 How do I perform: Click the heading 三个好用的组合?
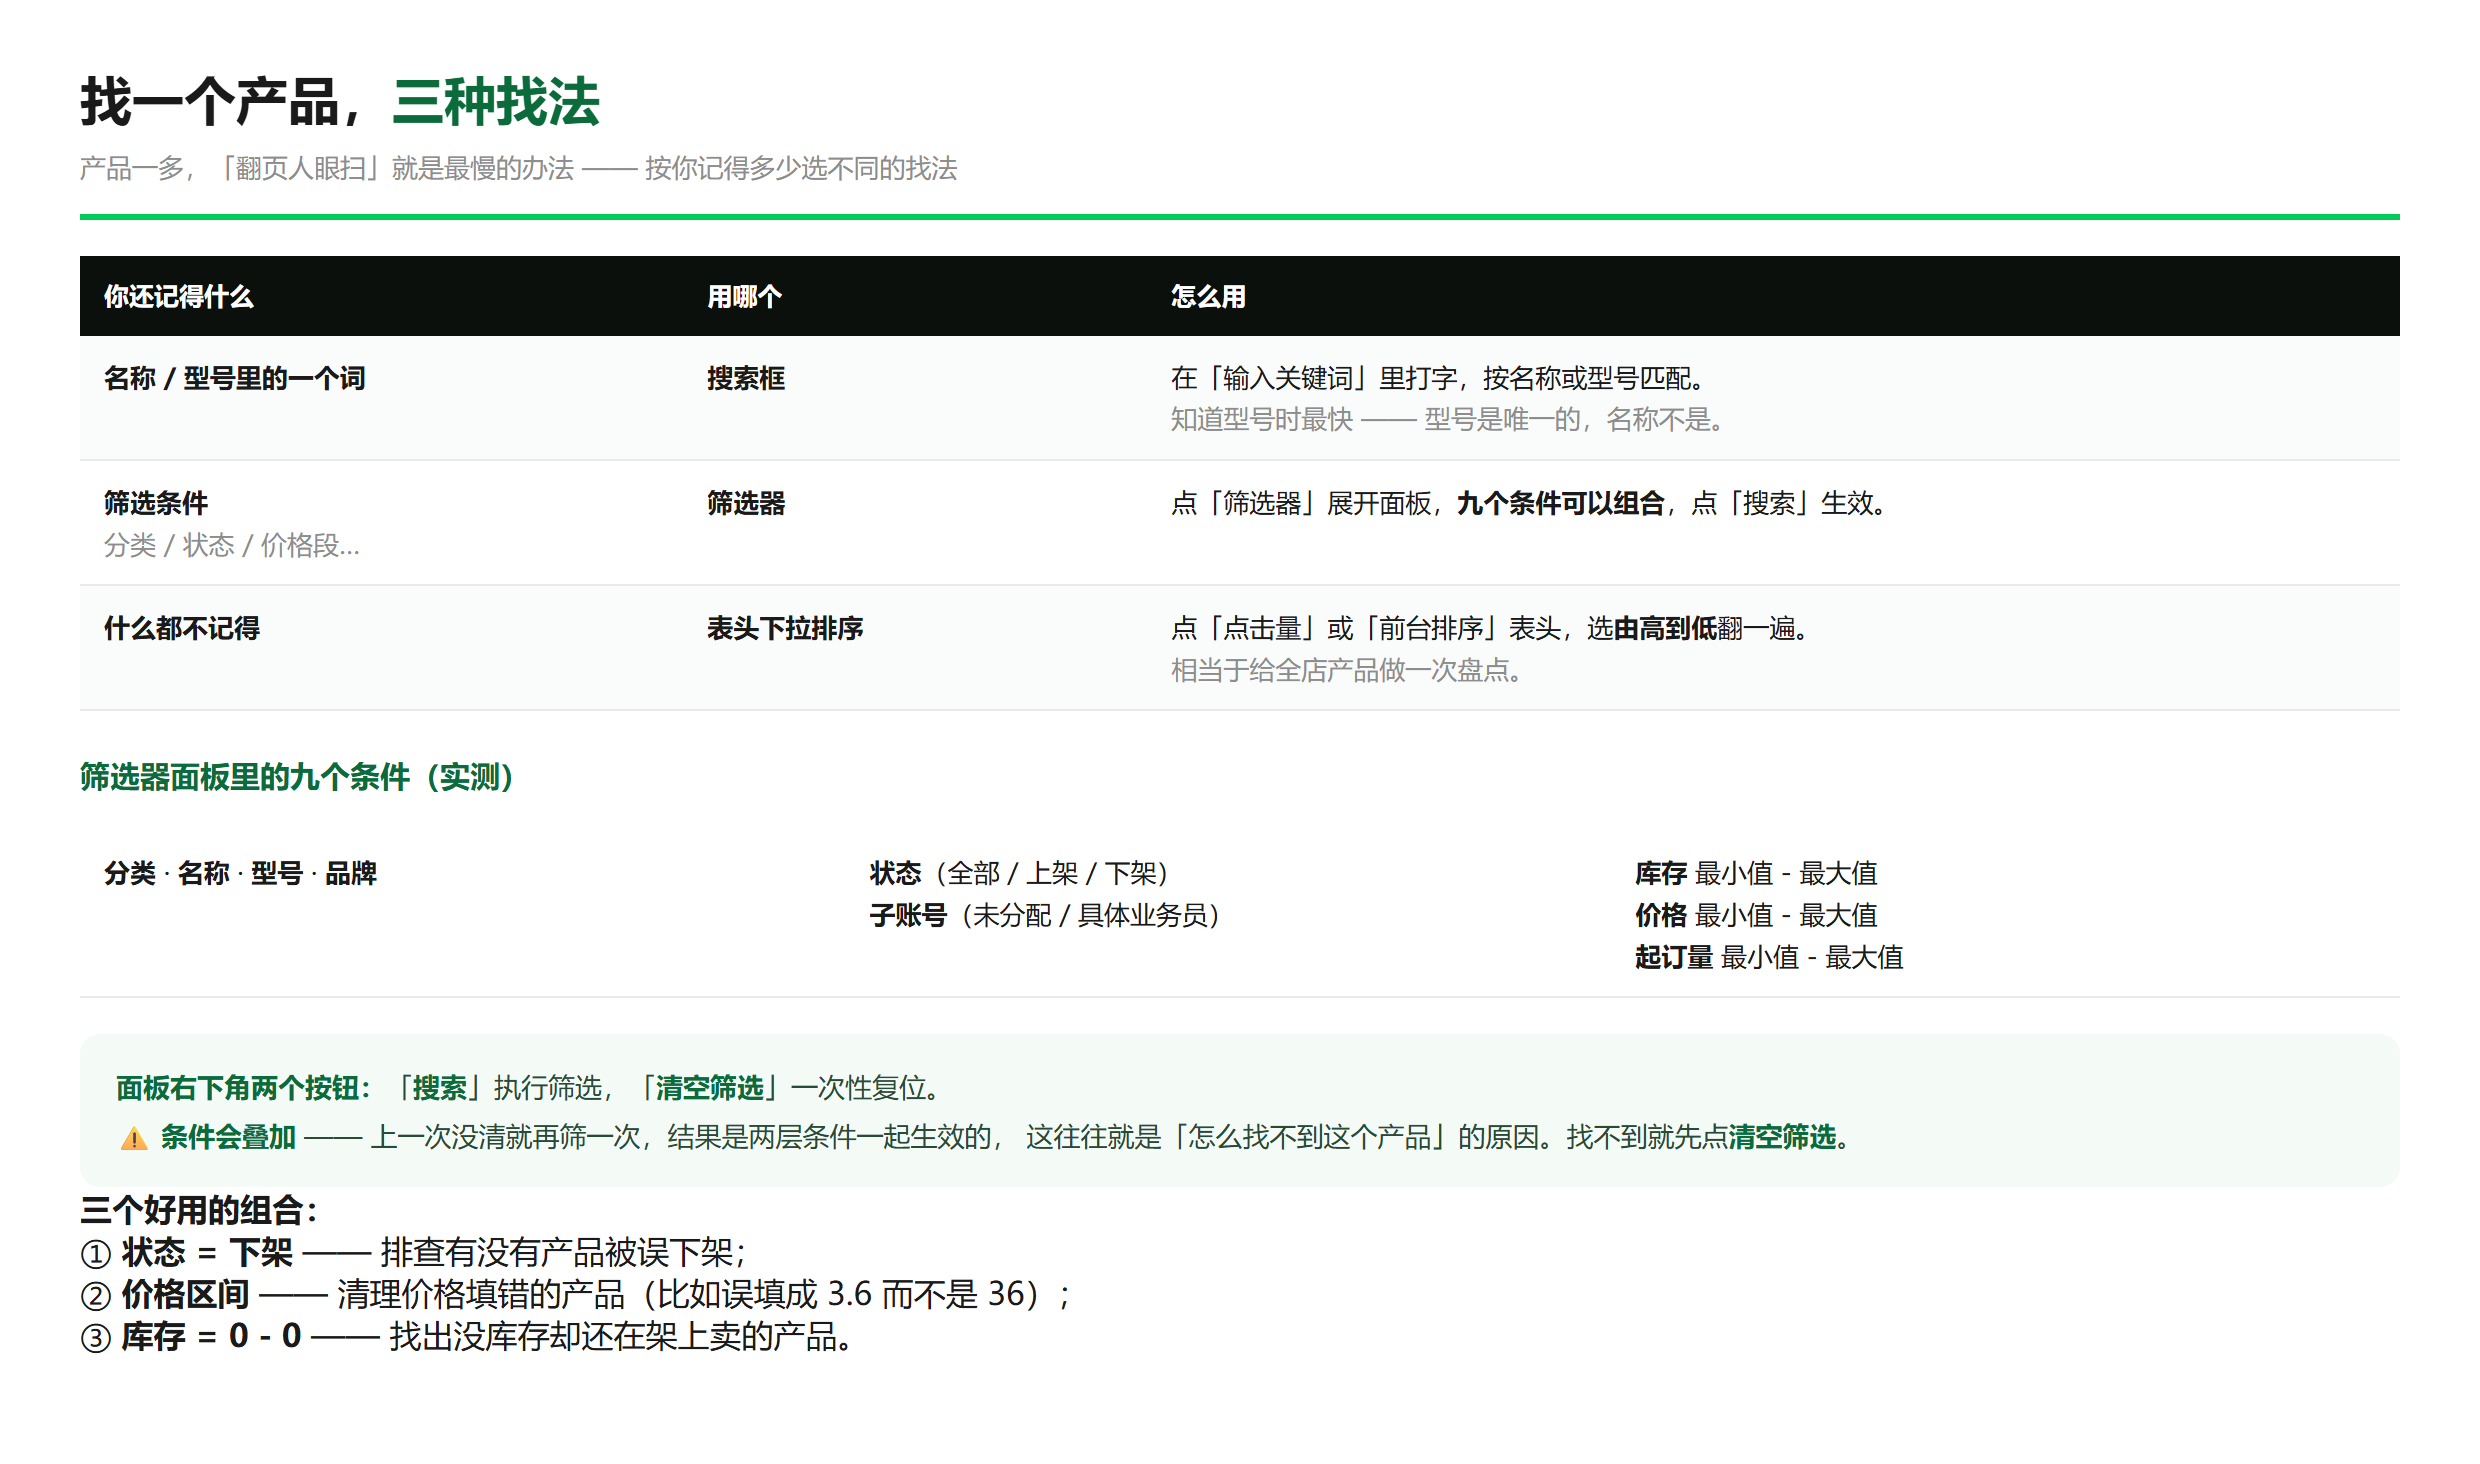(200, 1210)
